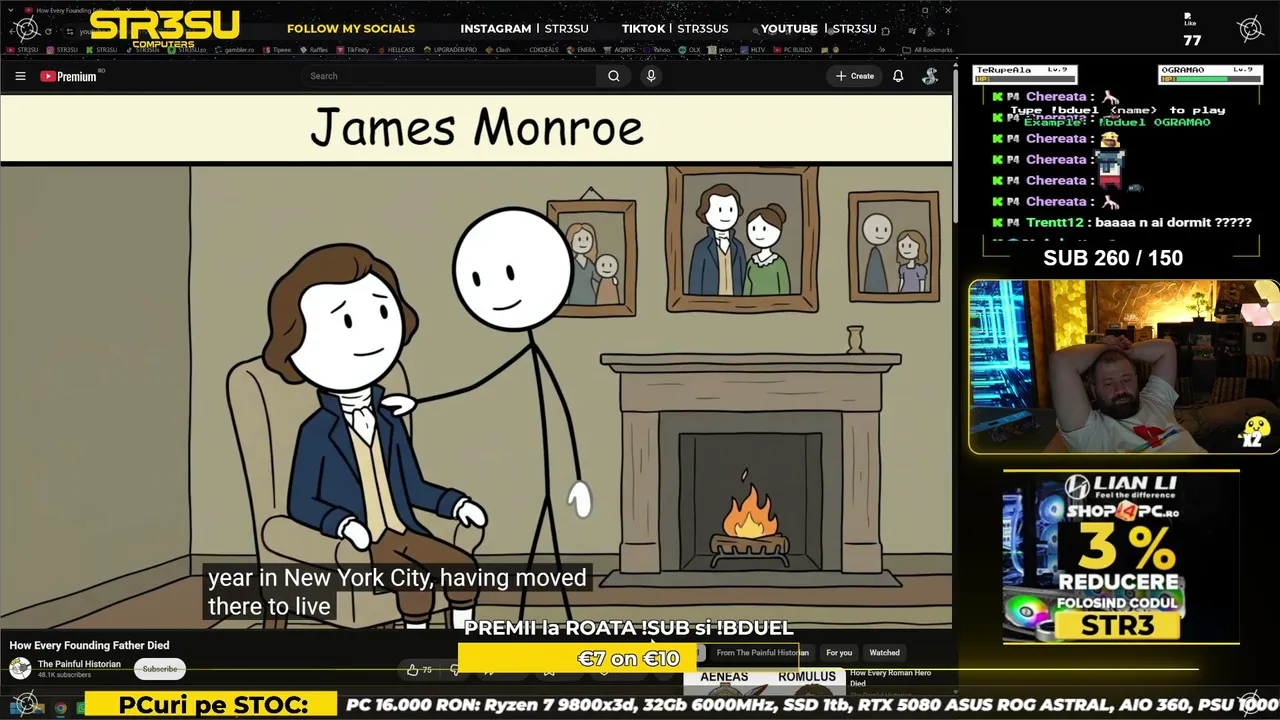The height and width of the screenshot is (720, 1280).
Task: Click the YouTube search magnifier button
Action: click(x=614, y=76)
